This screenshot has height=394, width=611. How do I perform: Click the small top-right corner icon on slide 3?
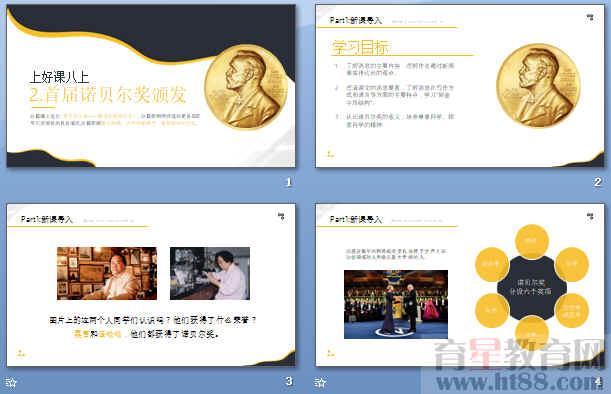pyautogui.click(x=281, y=216)
